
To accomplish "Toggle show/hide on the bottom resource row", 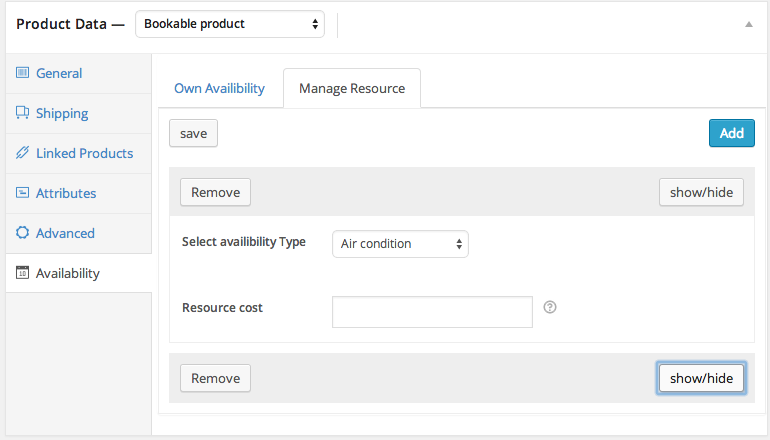I will point(701,378).
